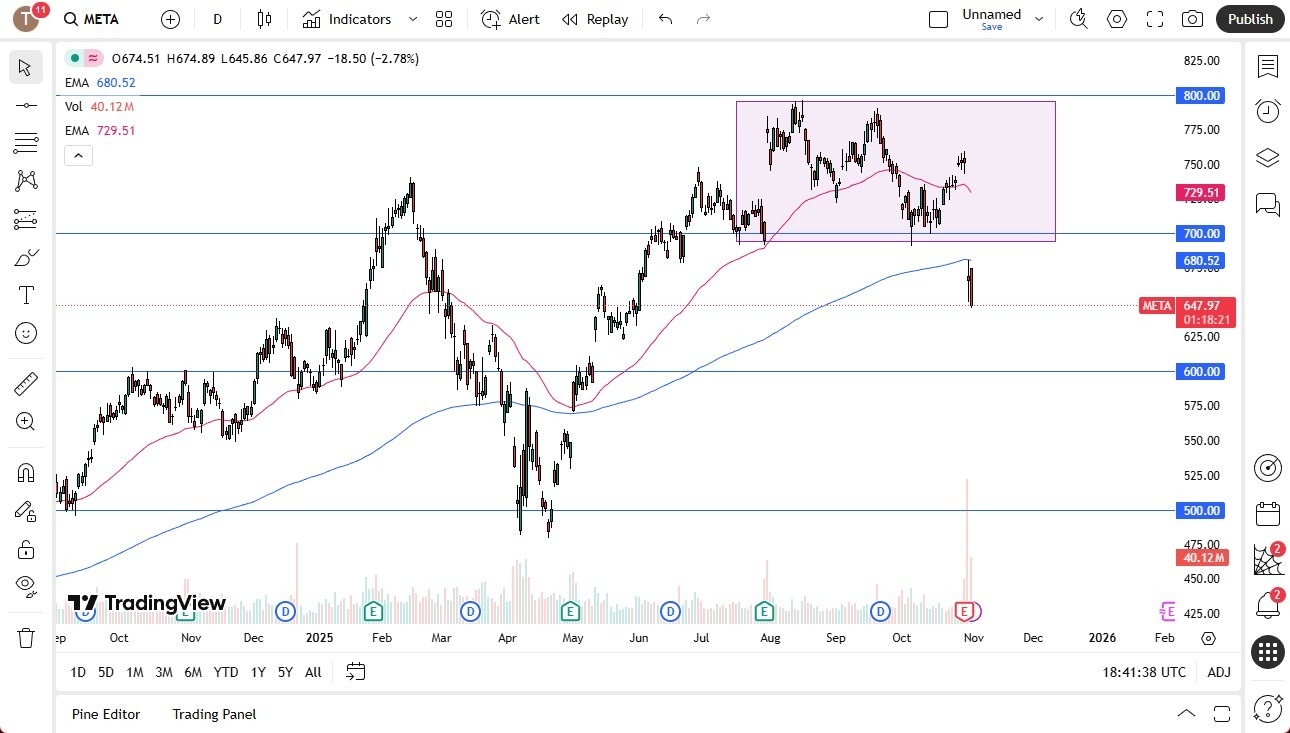Open the Trading Panel tab
1290x733 pixels.
tap(213, 714)
